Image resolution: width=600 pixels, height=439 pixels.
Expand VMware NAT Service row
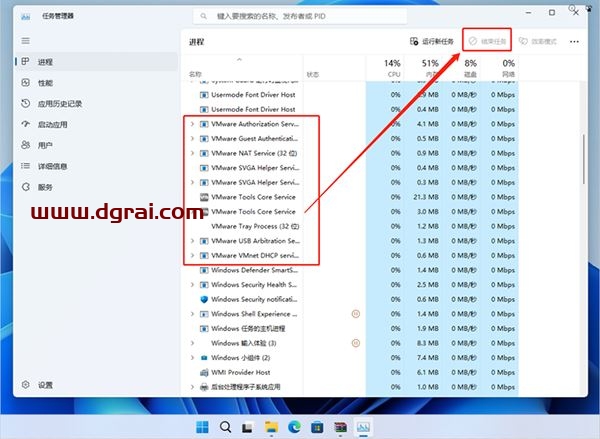(x=192, y=153)
